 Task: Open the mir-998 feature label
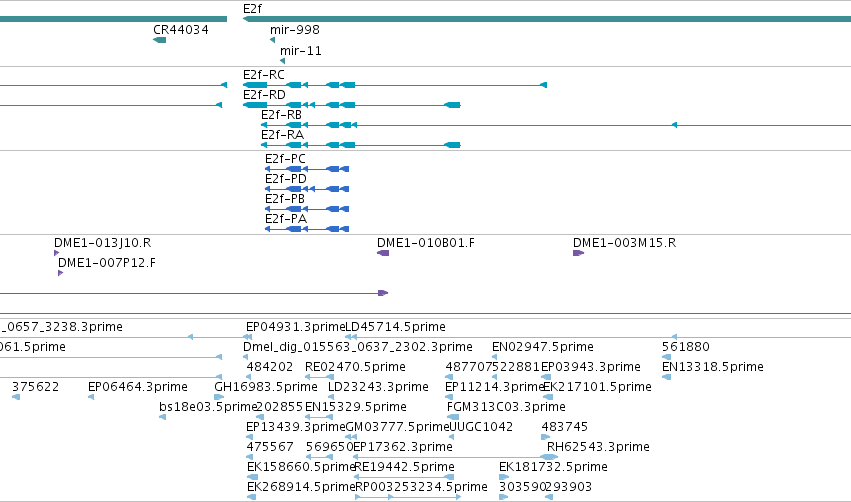tap(295, 30)
